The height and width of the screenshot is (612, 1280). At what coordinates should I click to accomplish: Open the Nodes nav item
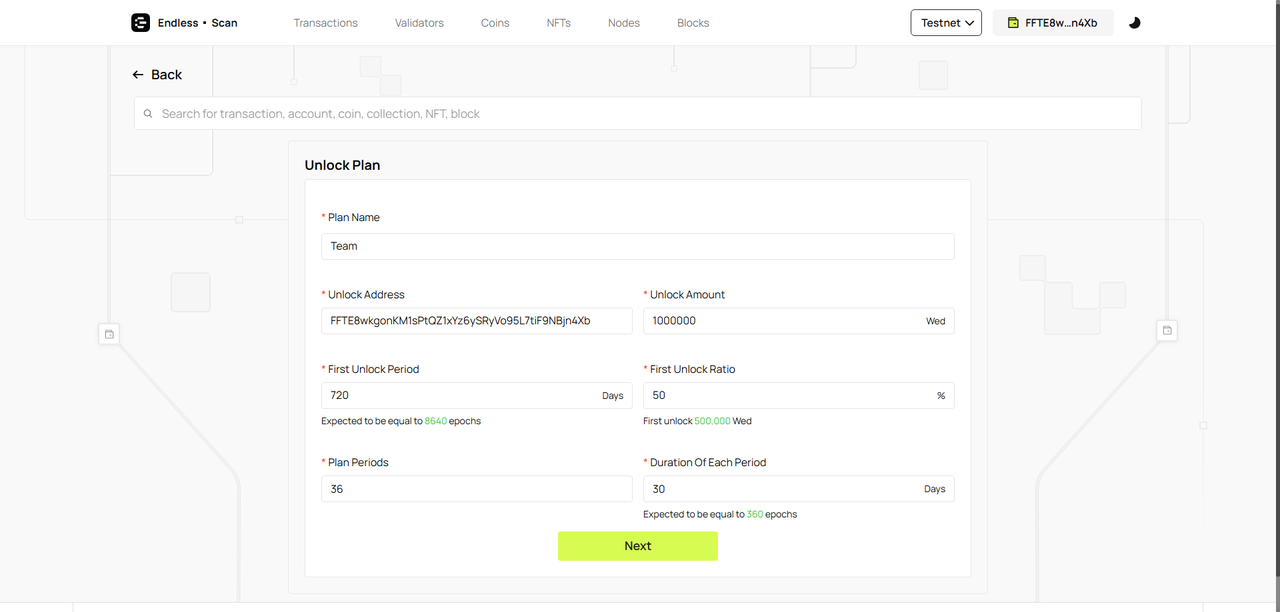tap(624, 23)
